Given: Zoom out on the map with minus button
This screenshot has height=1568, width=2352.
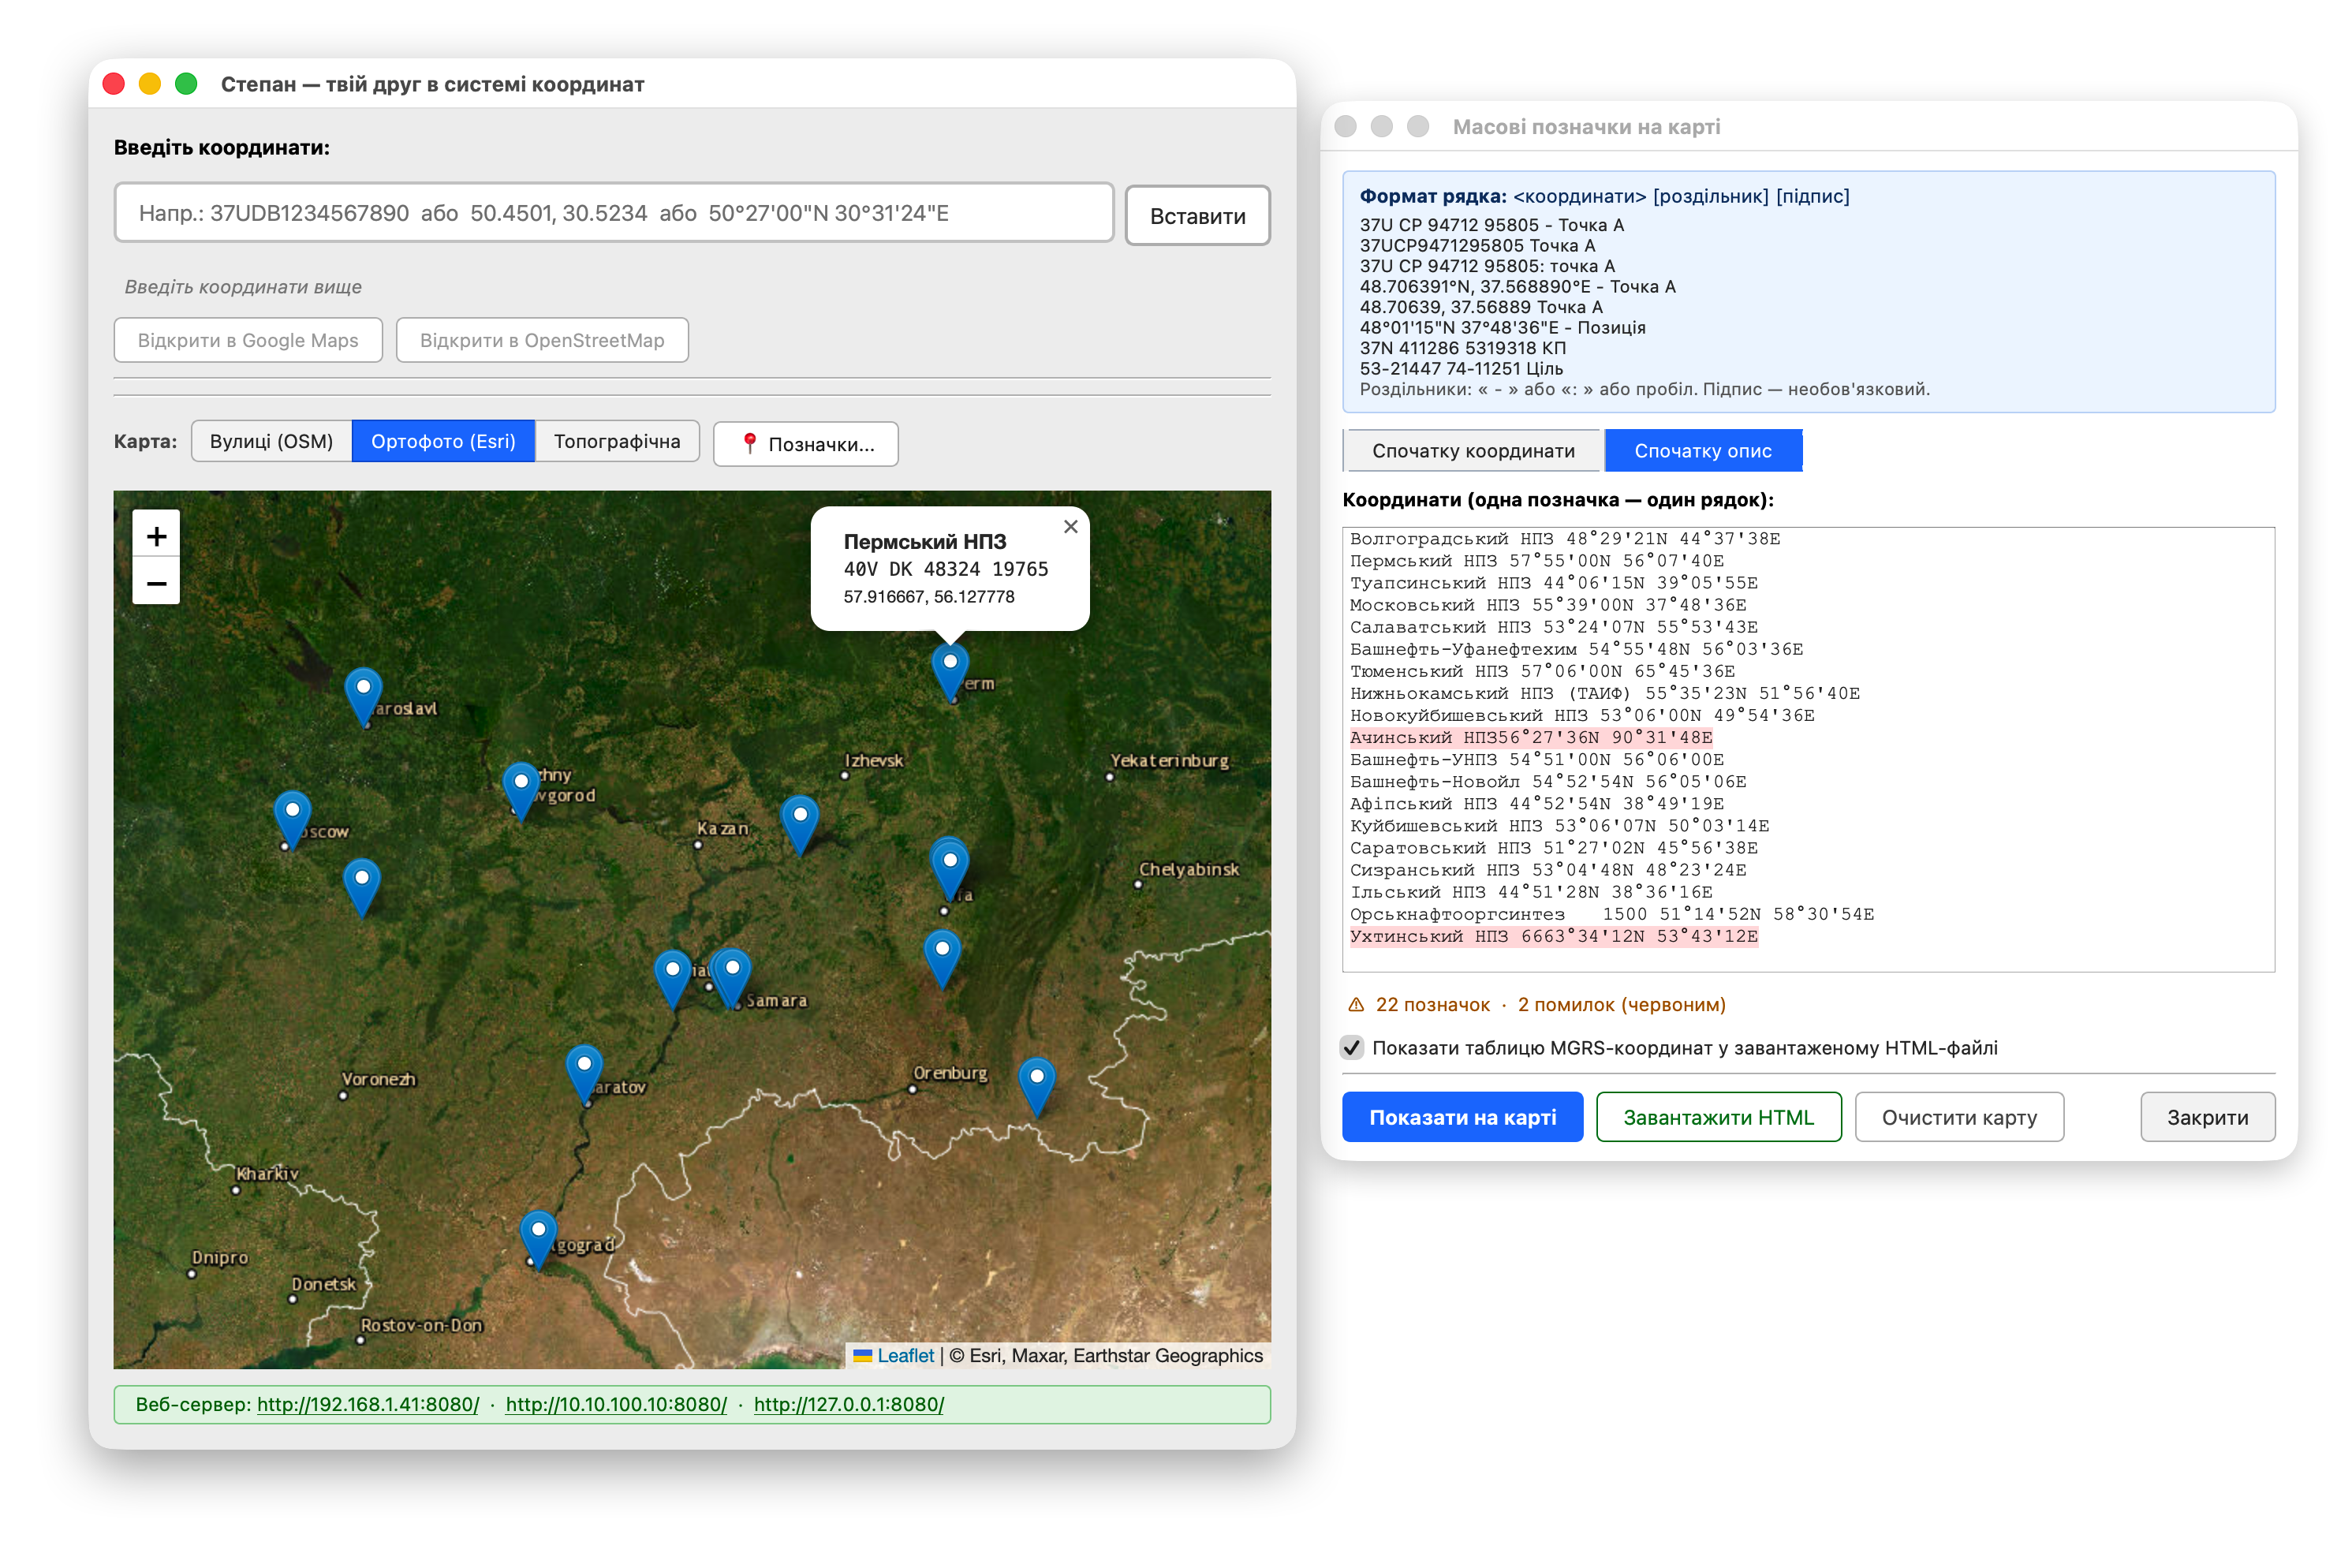Looking at the screenshot, I should coord(156,583).
